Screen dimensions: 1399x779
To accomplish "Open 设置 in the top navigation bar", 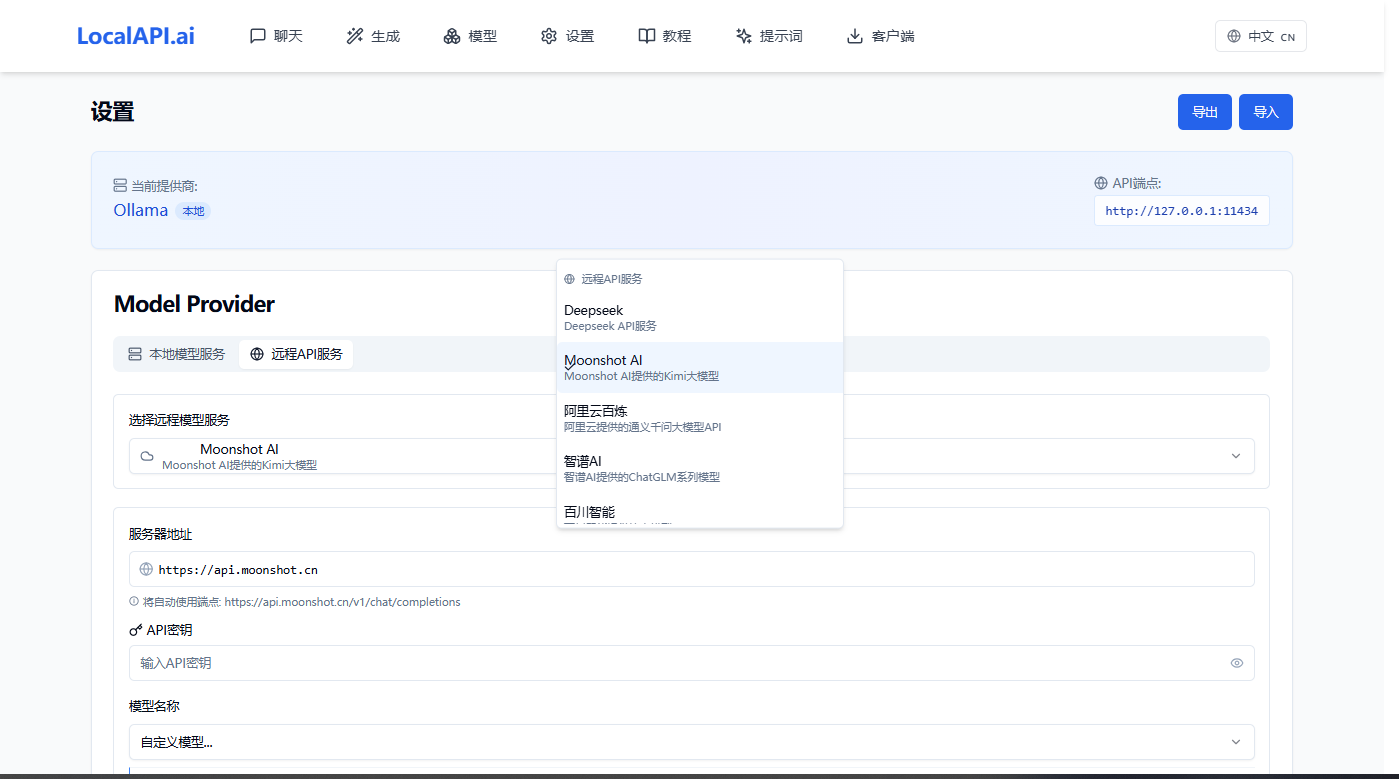I will coord(567,36).
